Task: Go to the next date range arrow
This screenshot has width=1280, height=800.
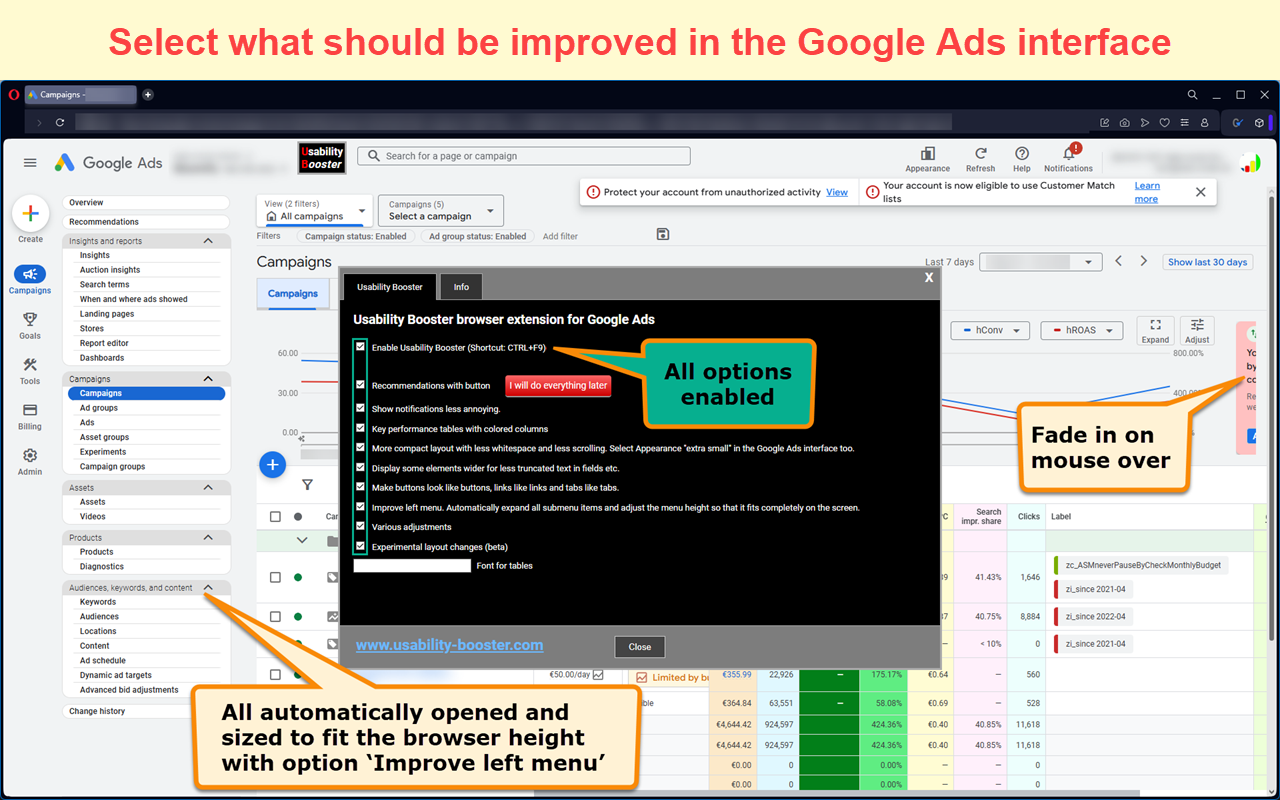Action: tap(1146, 261)
